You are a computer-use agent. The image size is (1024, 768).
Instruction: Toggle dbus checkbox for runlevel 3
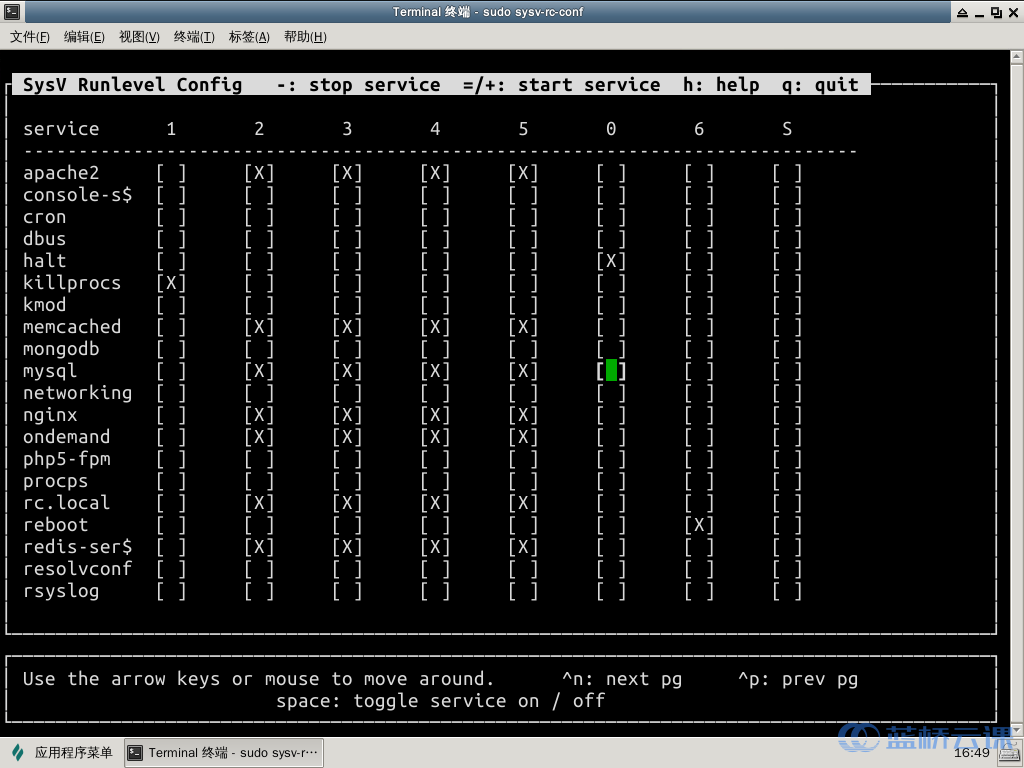[x=347, y=239]
